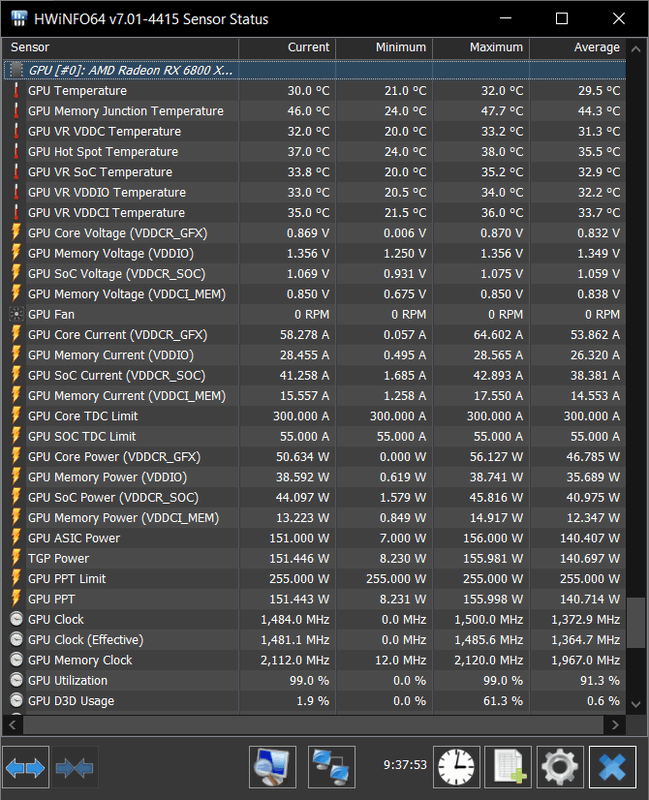This screenshot has width=649, height=800.
Task: Click the GPU Core Voltage lightning icon
Action: (x=16, y=233)
